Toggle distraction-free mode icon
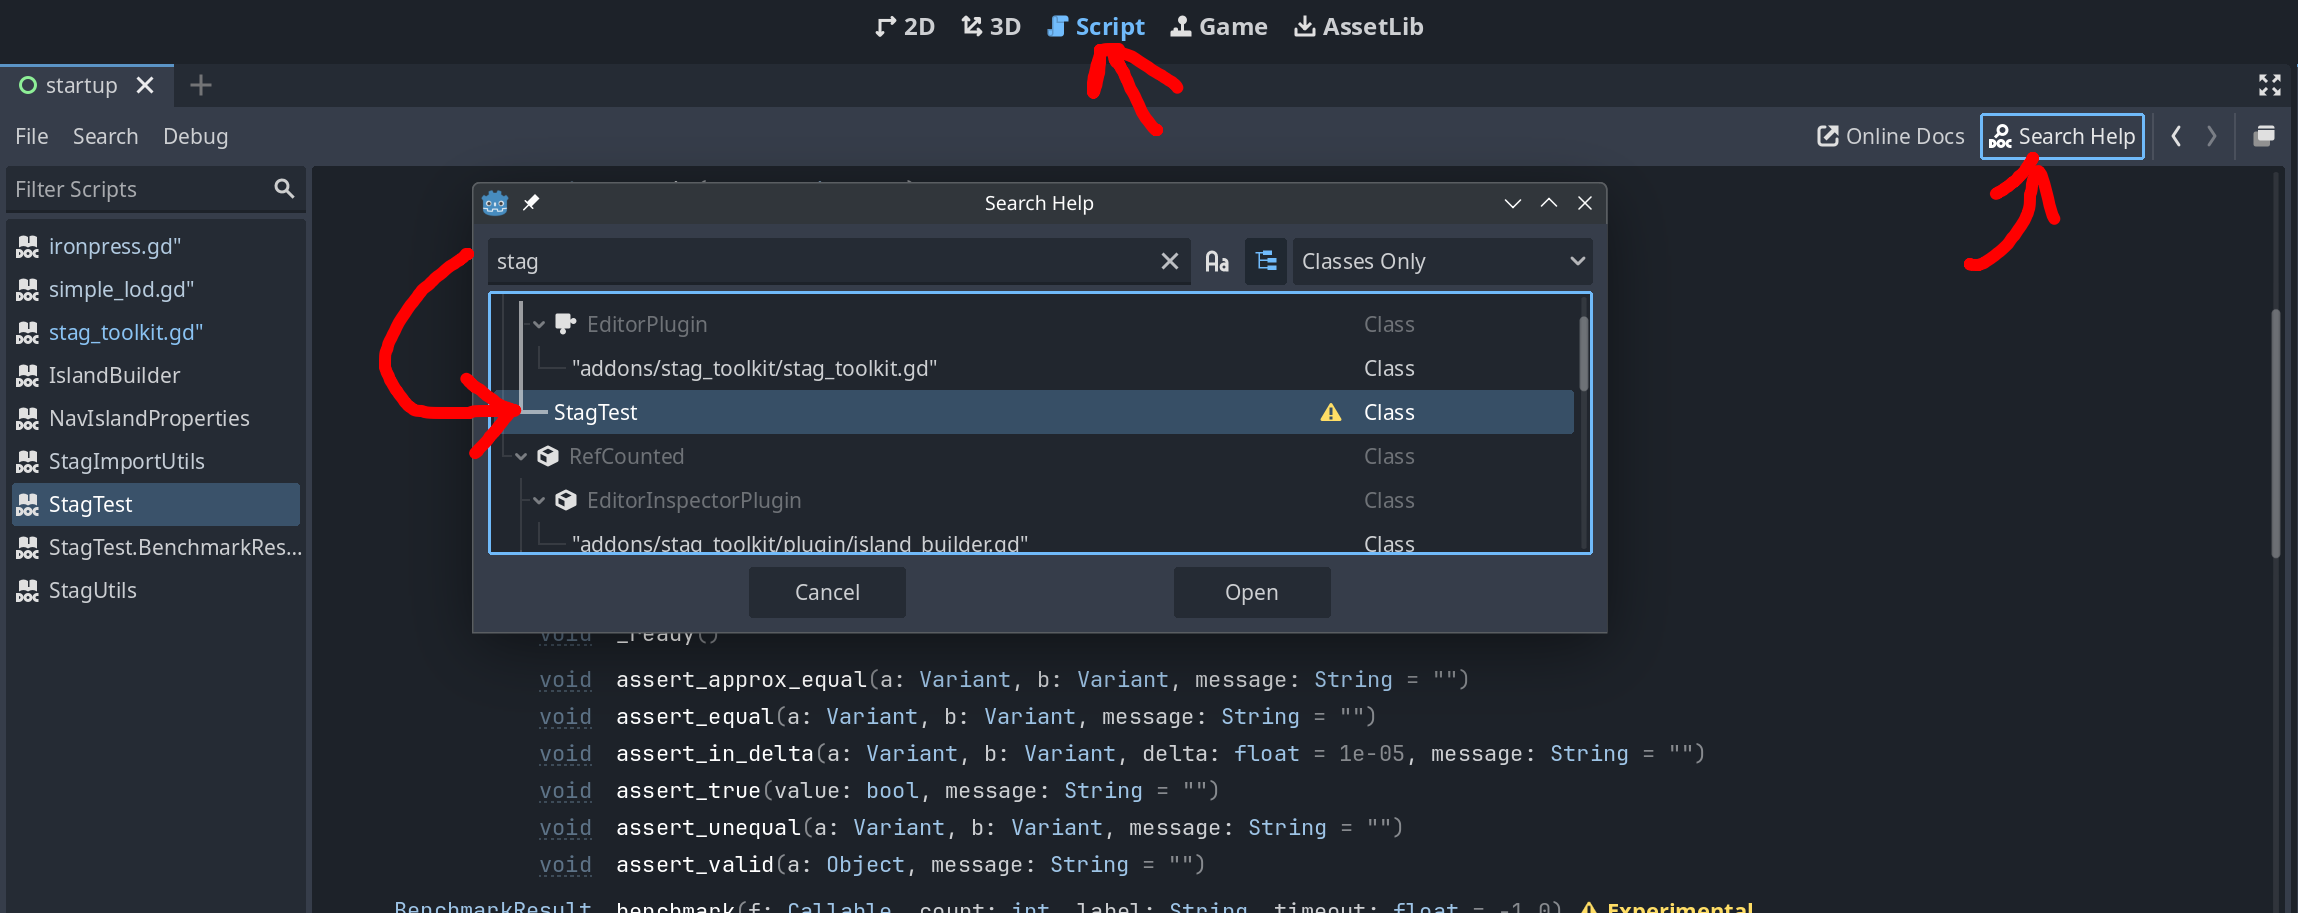 (2270, 86)
